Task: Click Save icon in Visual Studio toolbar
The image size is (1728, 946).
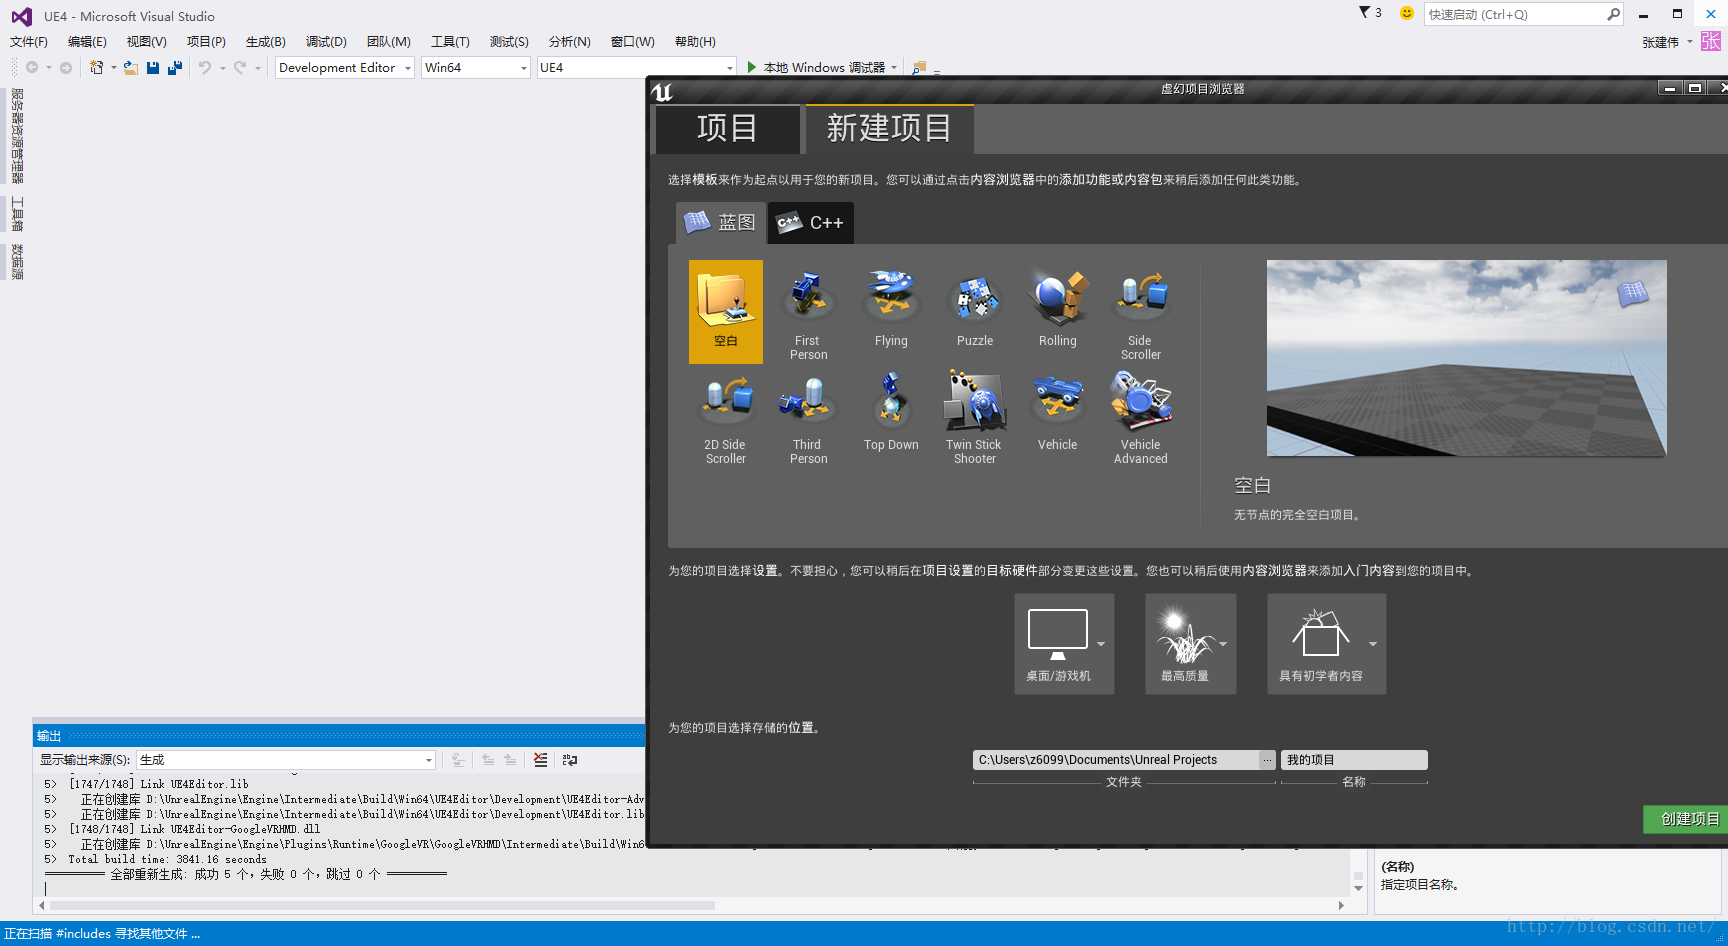Action: point(153,68)
